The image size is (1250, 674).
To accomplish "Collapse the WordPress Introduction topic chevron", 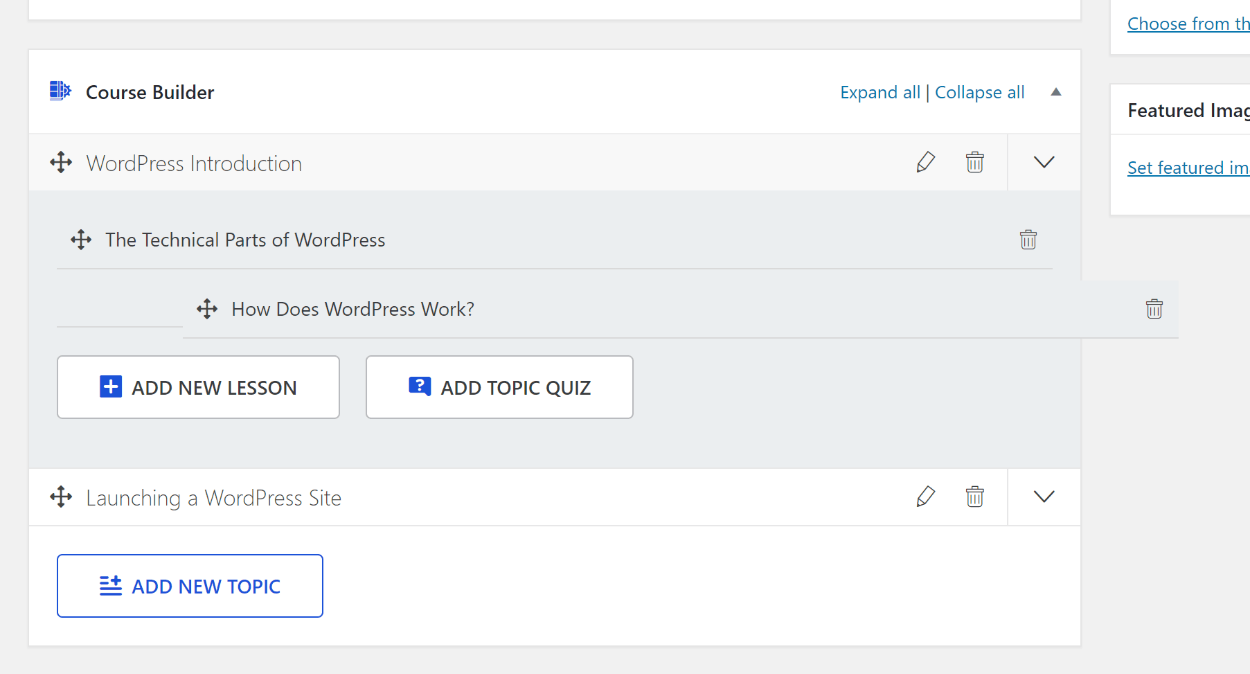I will [1044, 162].
